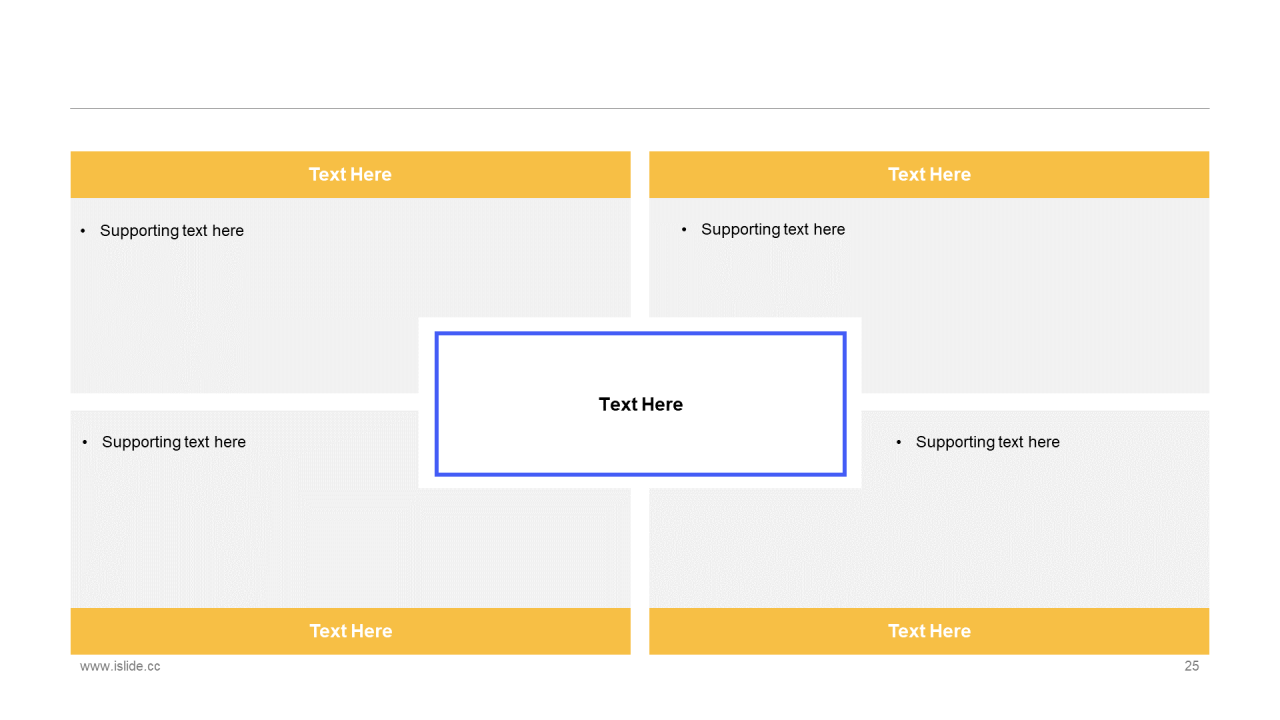The height and width of the screenshot is (720, 1280).
Task: Select the top-right yellow "Text Here" header
Action: click(929, 174)
